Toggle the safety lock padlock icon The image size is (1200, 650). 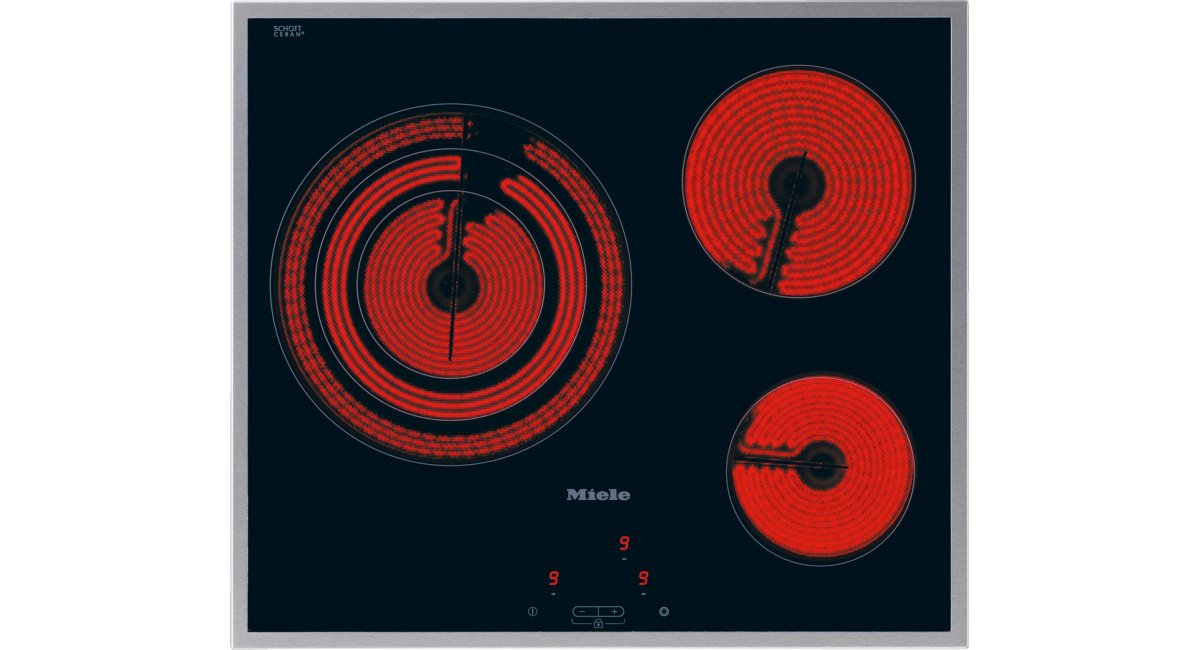598,623
